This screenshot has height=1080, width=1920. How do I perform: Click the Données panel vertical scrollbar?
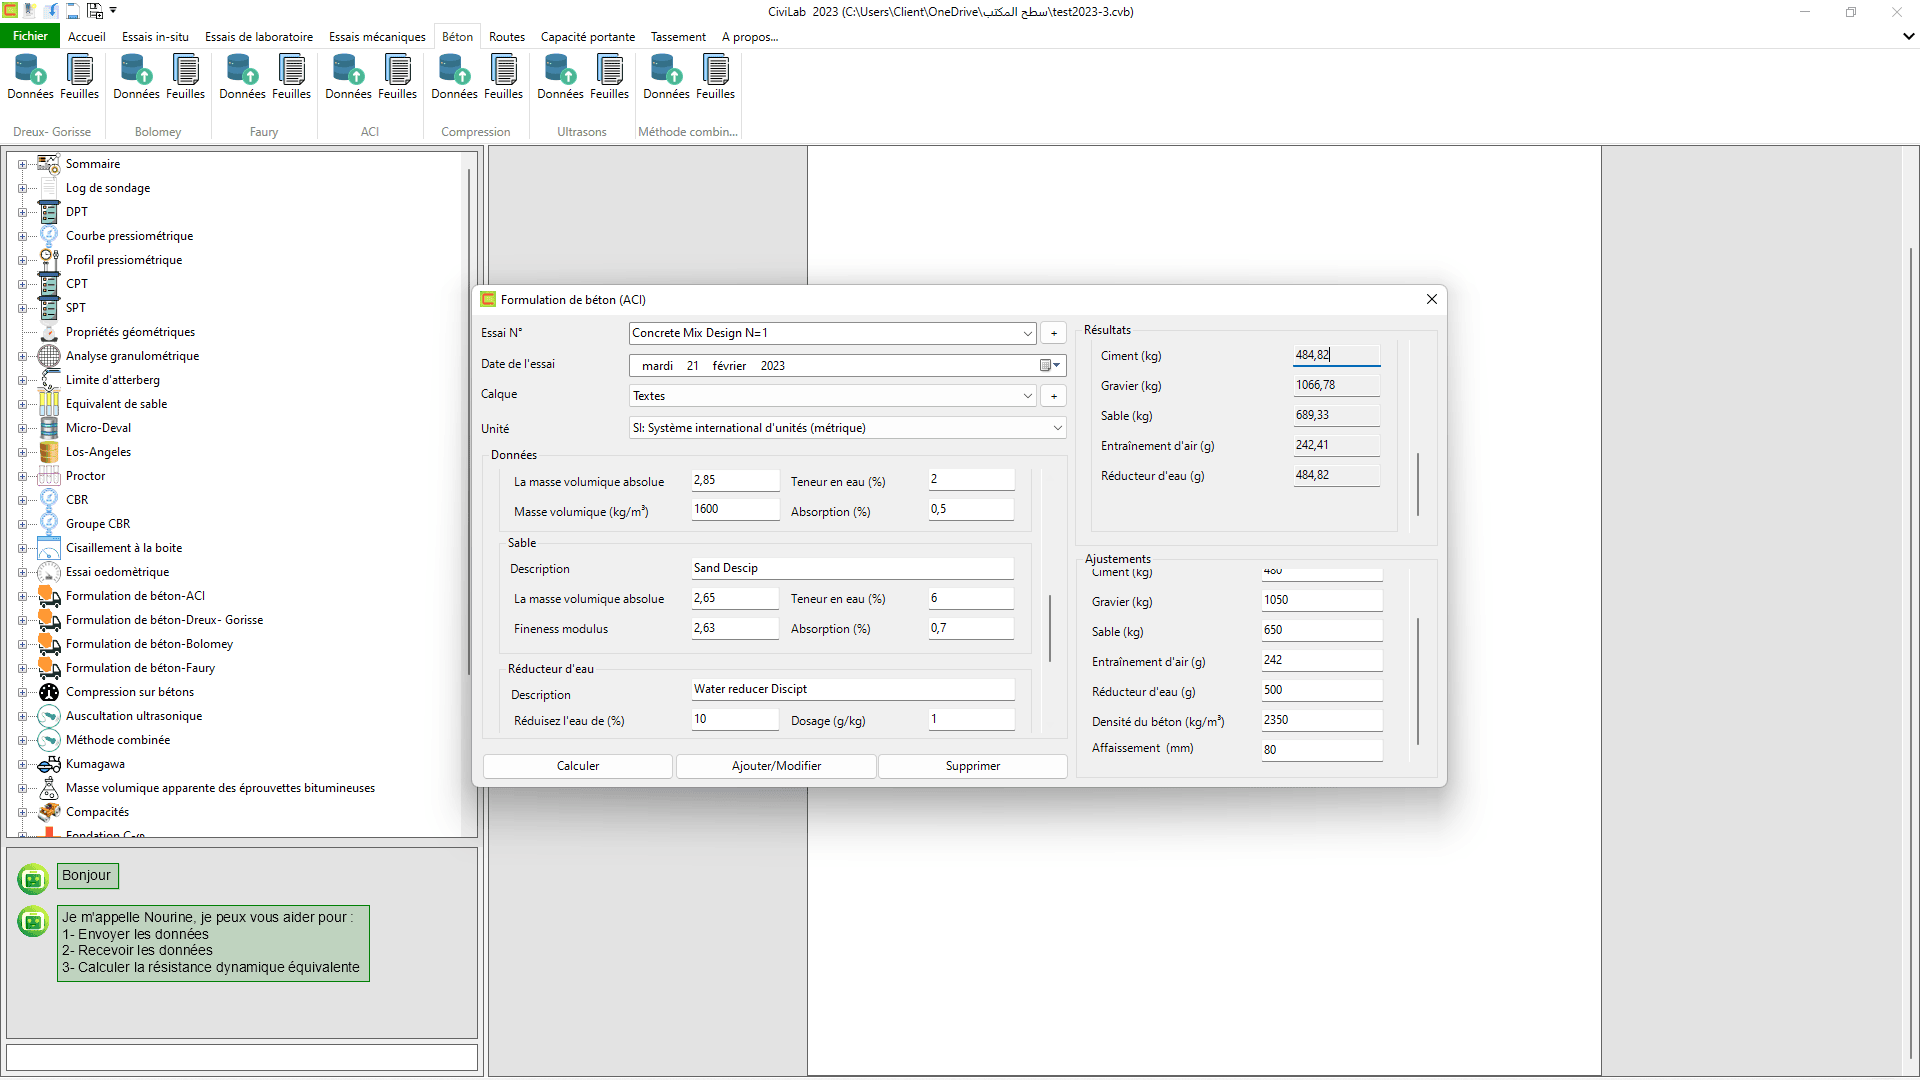[x=1050, y=628]
